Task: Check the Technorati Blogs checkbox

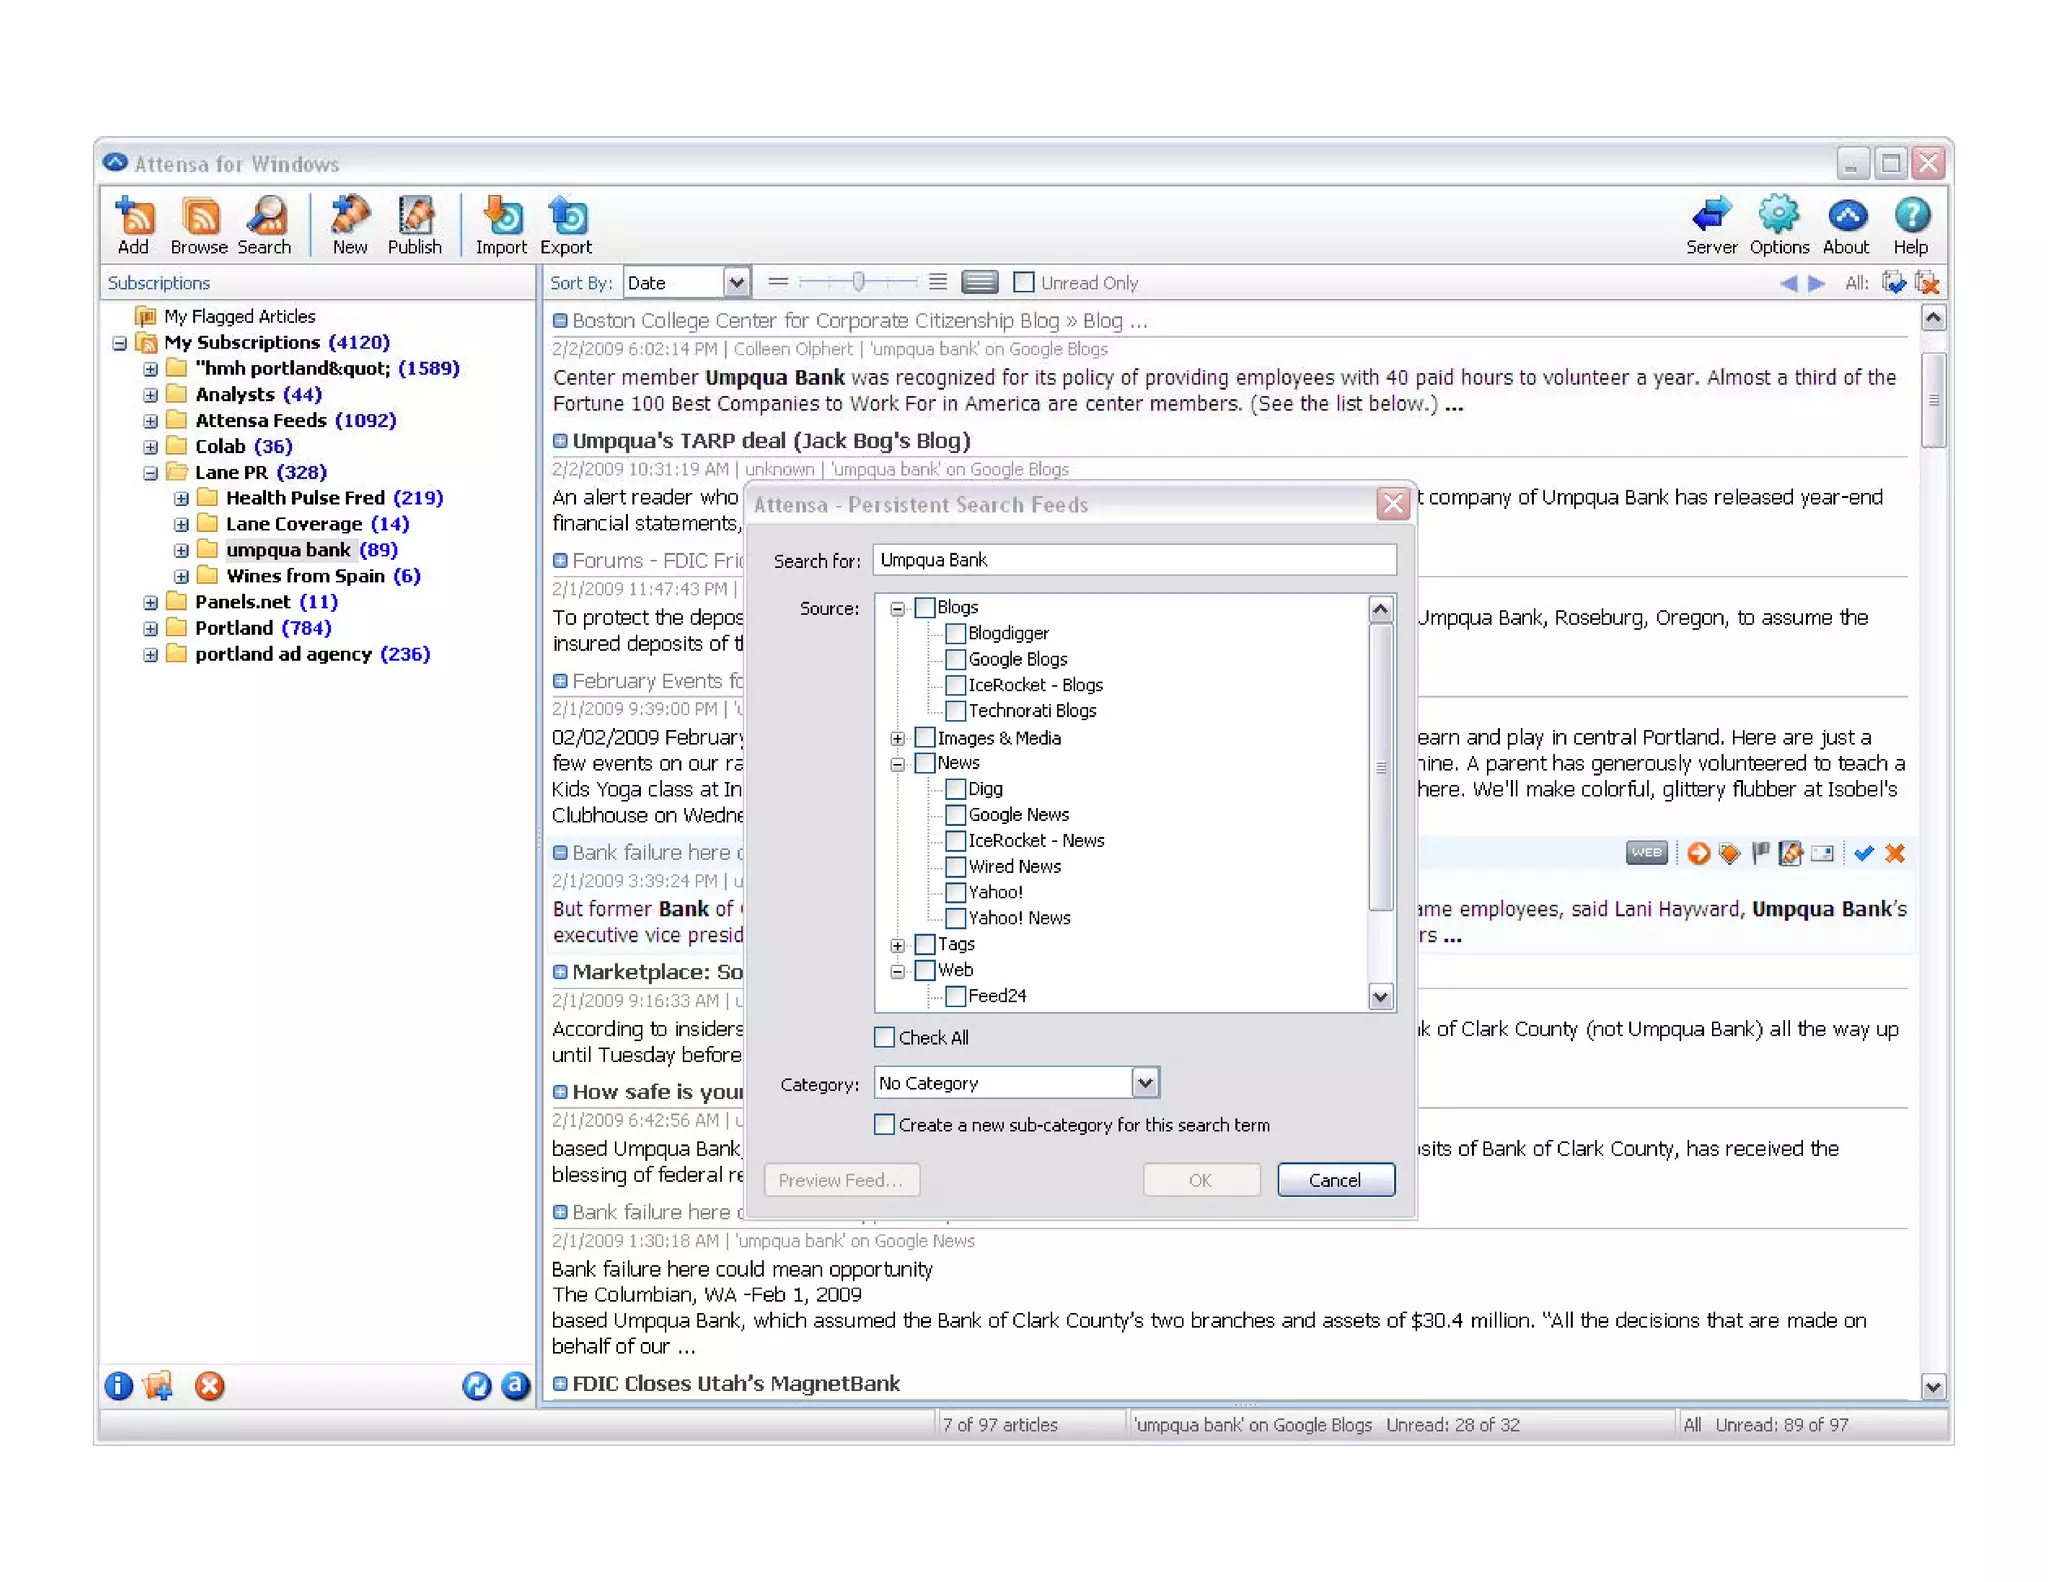Action: point(956,711)
